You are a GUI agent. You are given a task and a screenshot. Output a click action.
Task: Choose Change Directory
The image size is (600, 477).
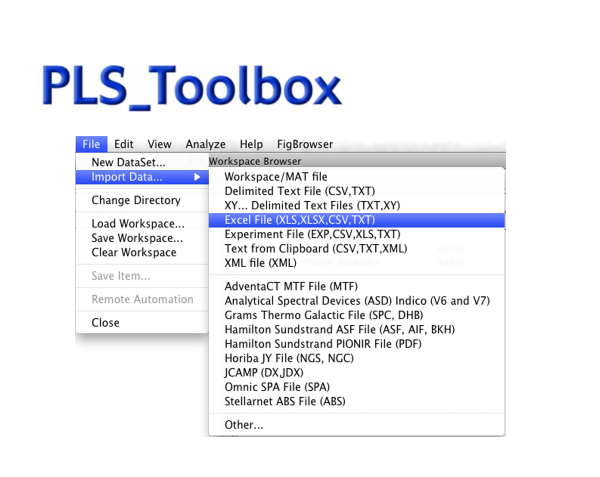click(142, 200)
